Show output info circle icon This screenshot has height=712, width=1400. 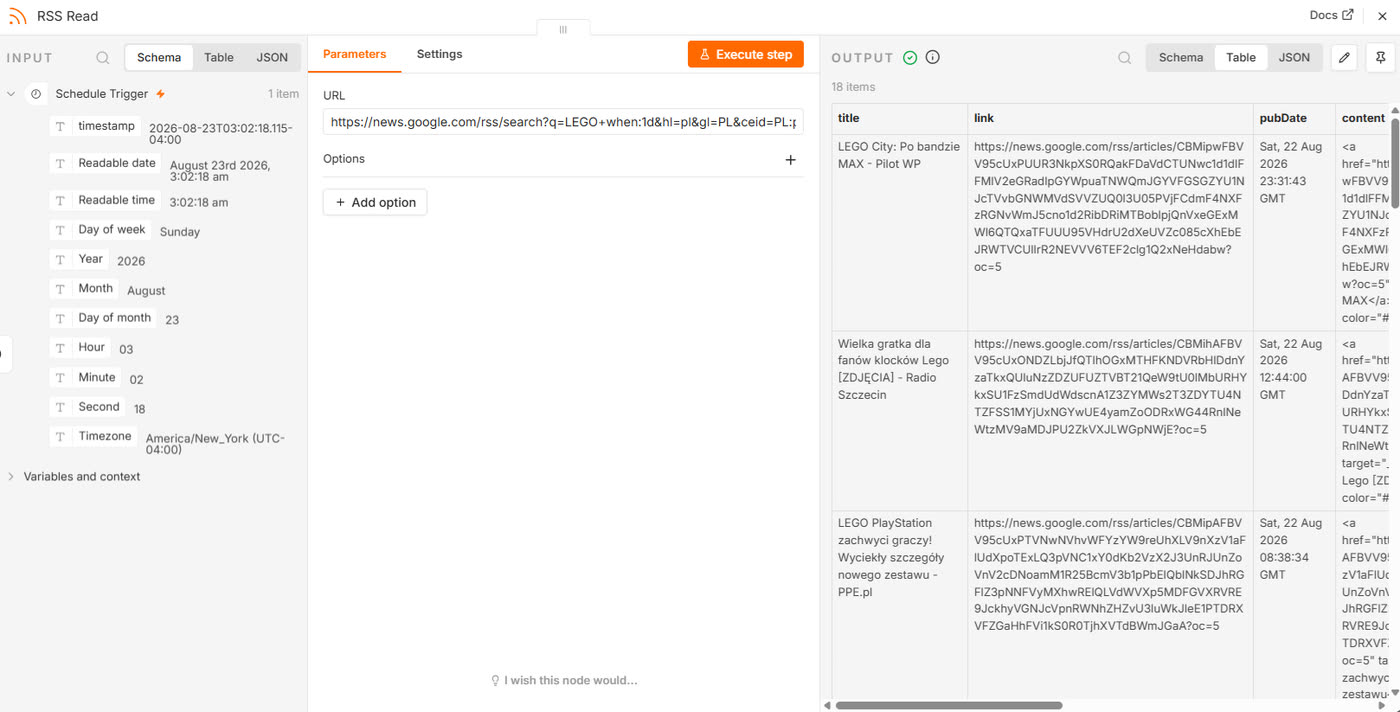coord(933,58)
